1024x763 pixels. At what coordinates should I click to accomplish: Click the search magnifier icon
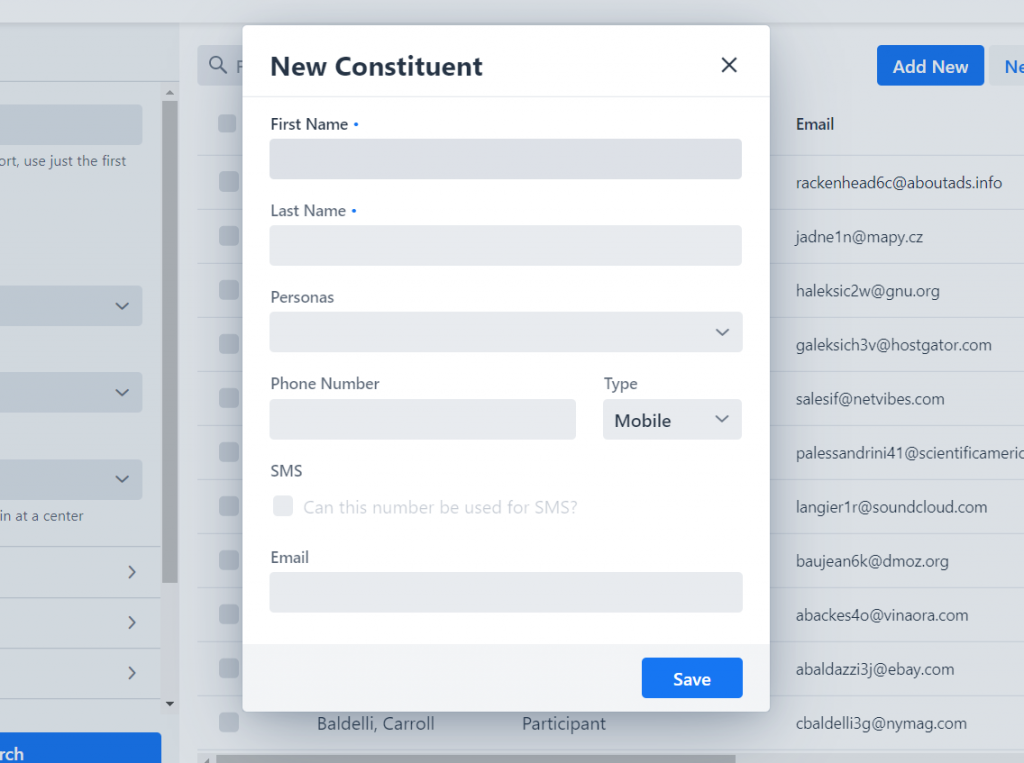coord(217,65)
